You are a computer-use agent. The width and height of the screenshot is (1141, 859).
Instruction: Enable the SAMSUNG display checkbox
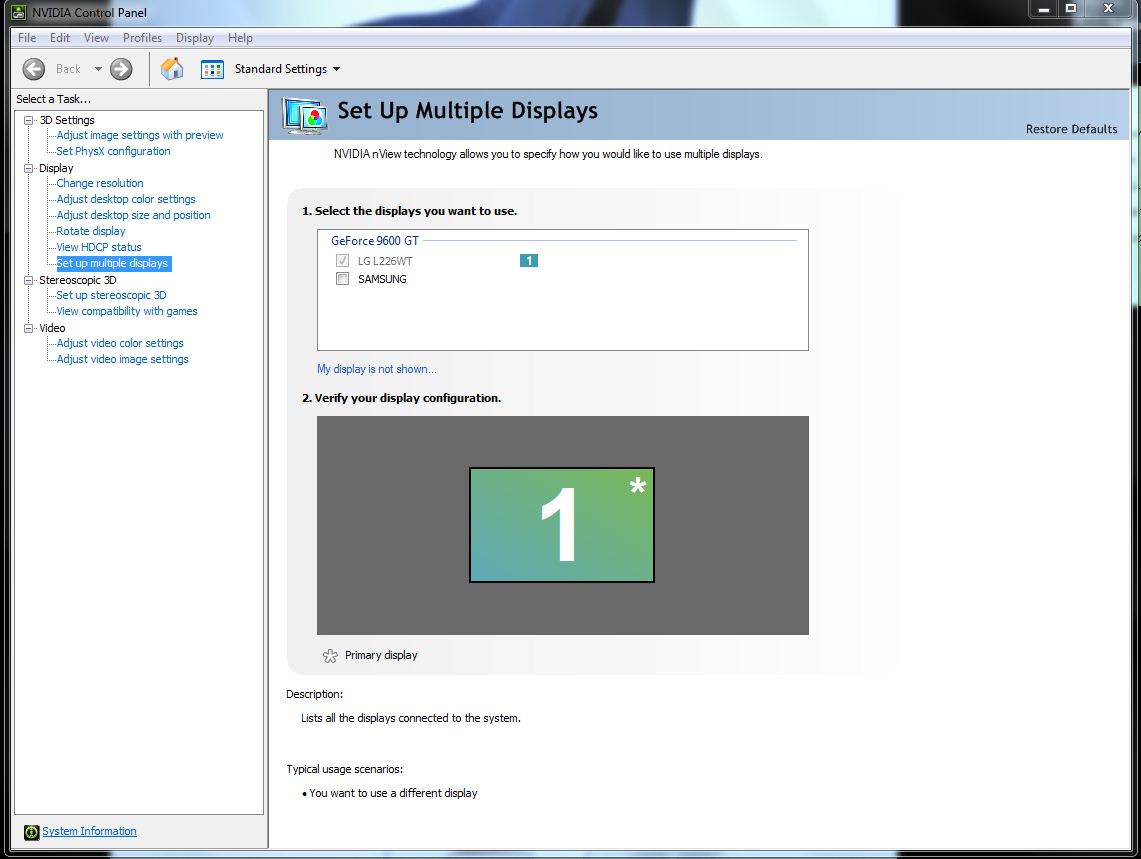pyautogui.click(x=342, y=279)
